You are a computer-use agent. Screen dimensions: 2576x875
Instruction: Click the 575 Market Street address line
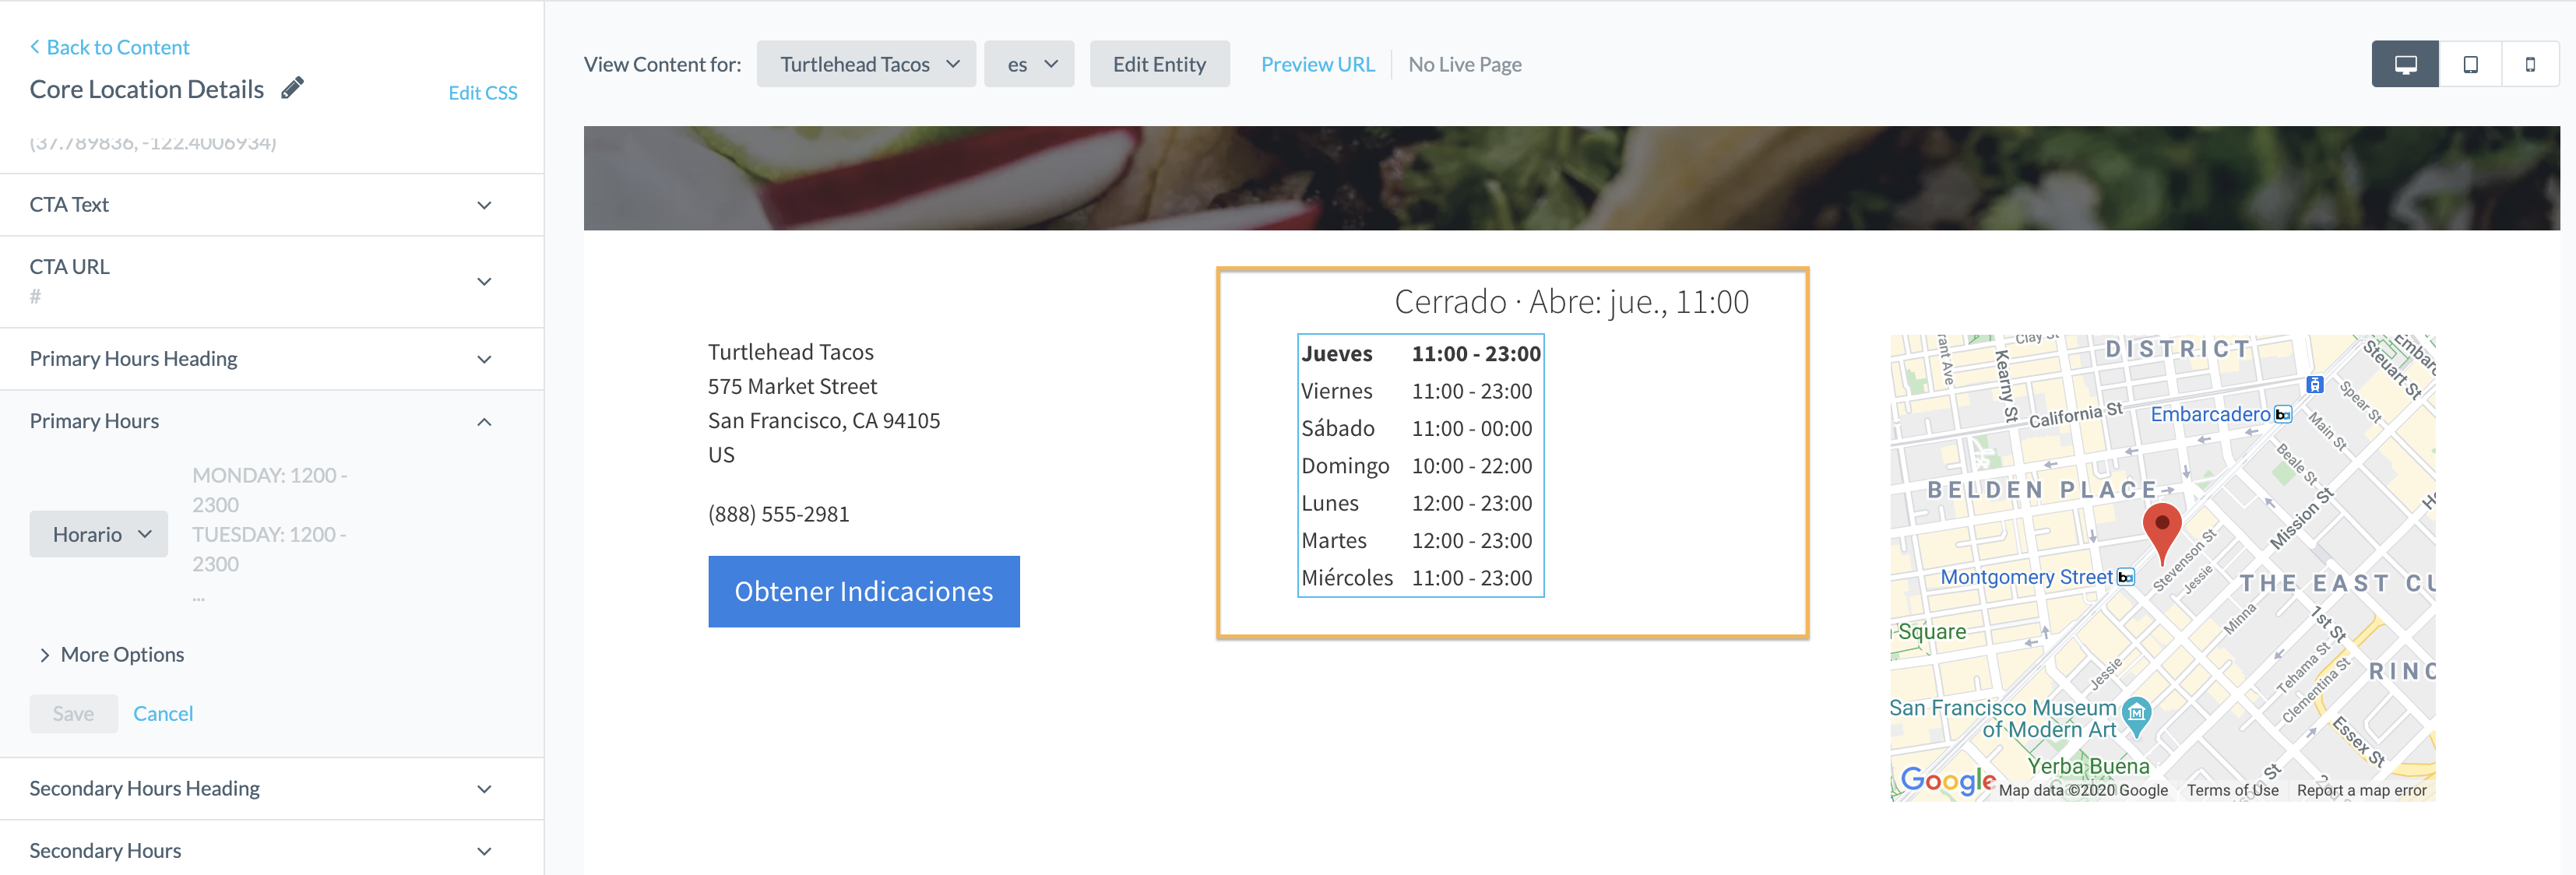(792, 386)
